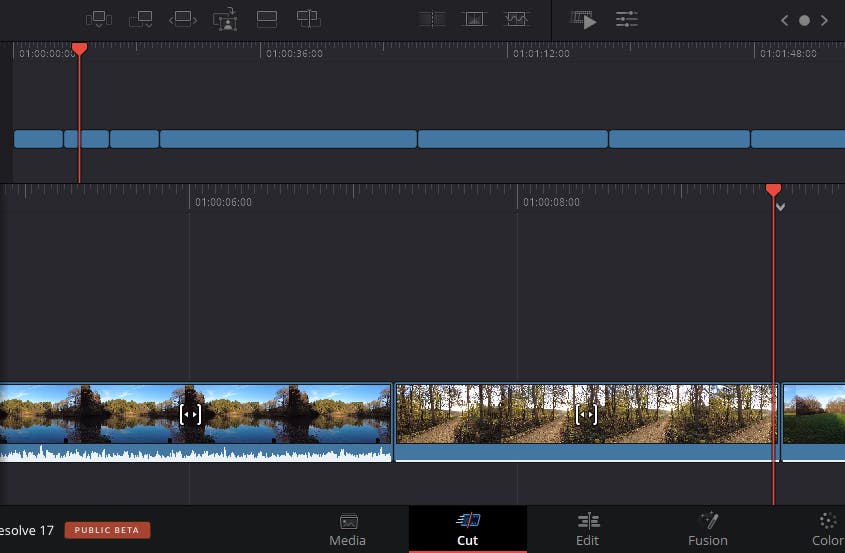
Task: Switch to the Media page
Action: (348, 530)
